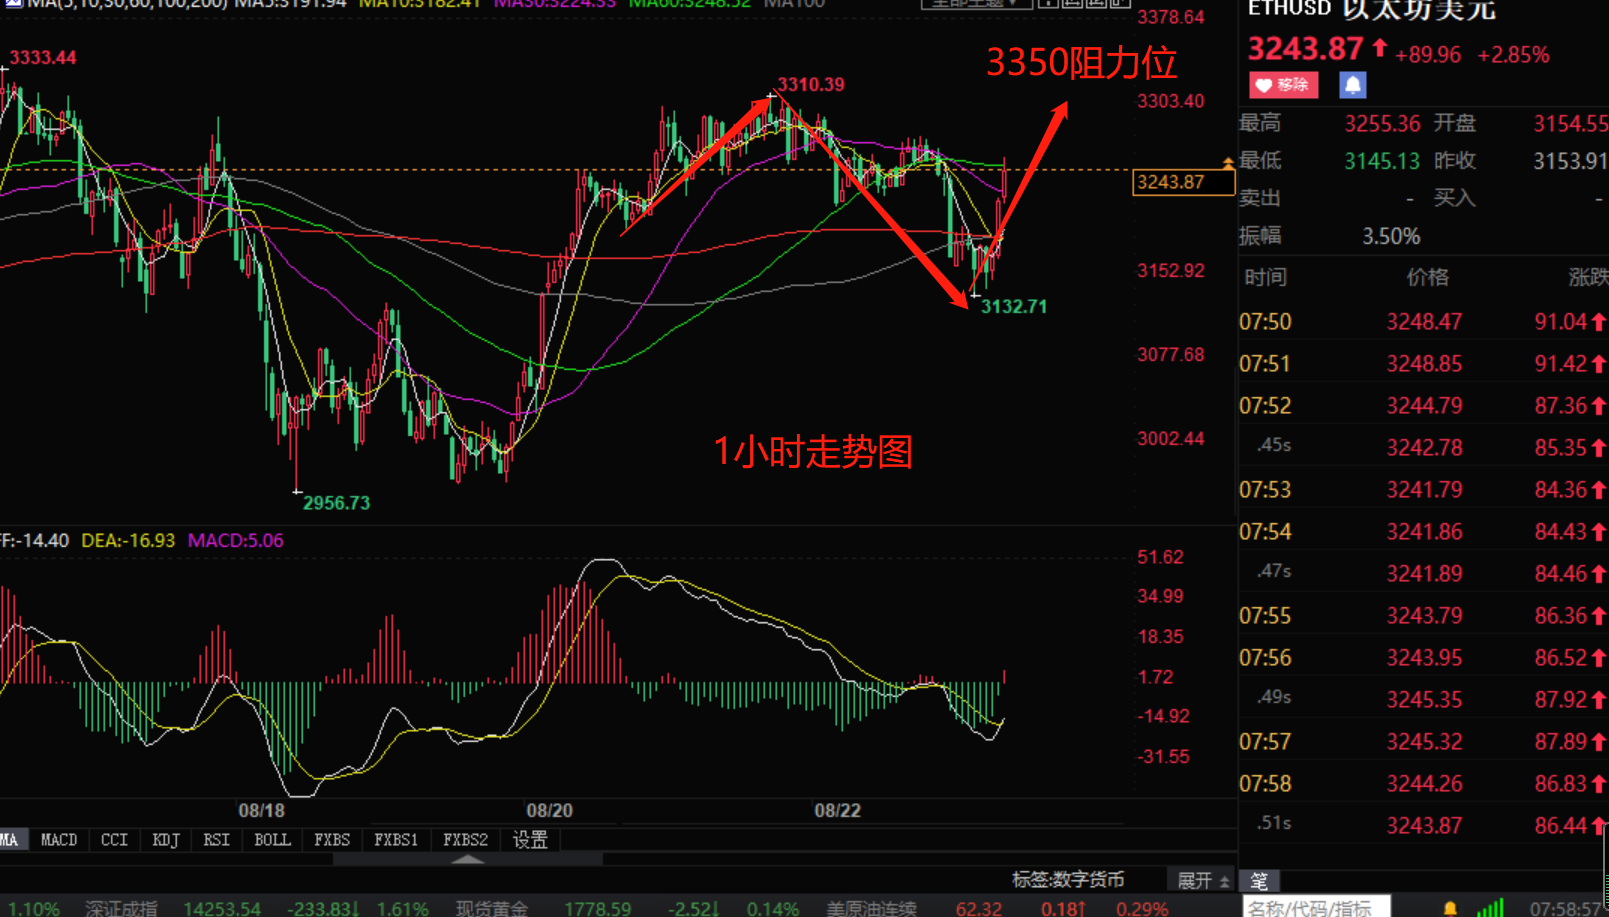Click the 最低 value 3145.13
Image resolution: width=1609 pixels, height=917 pixels.
point(1382,161)
